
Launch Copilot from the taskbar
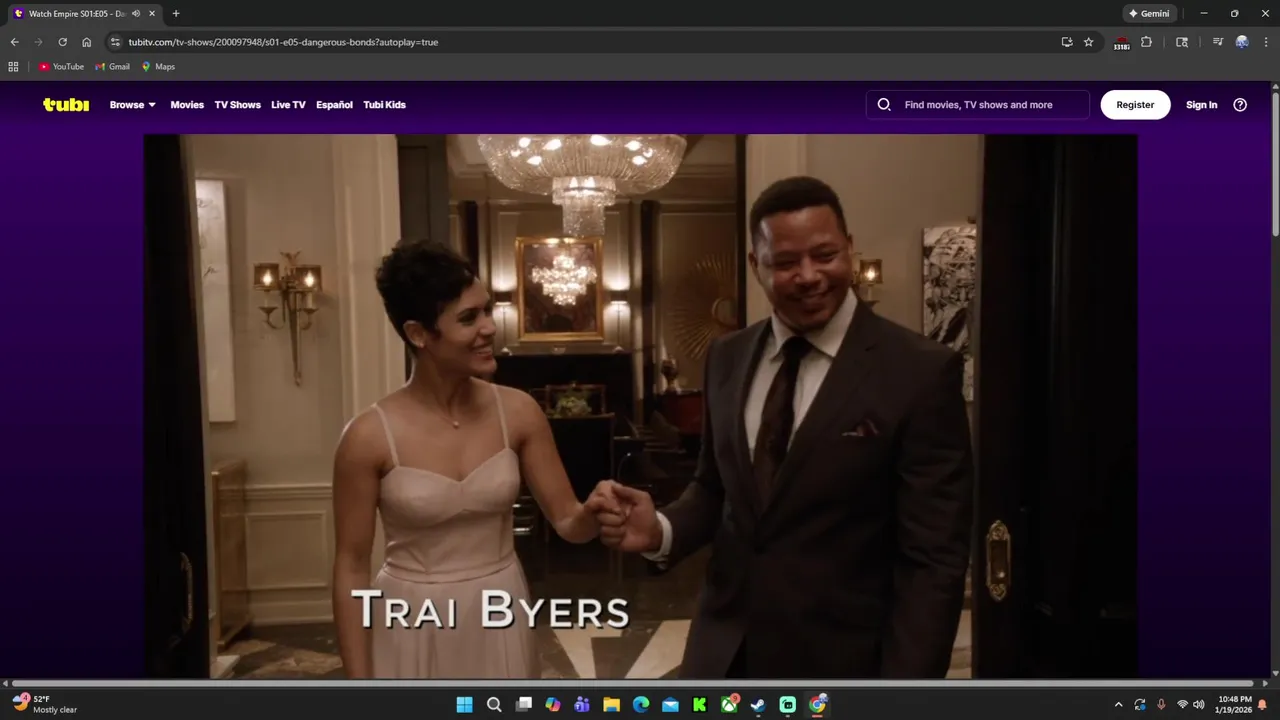(553, 705)
